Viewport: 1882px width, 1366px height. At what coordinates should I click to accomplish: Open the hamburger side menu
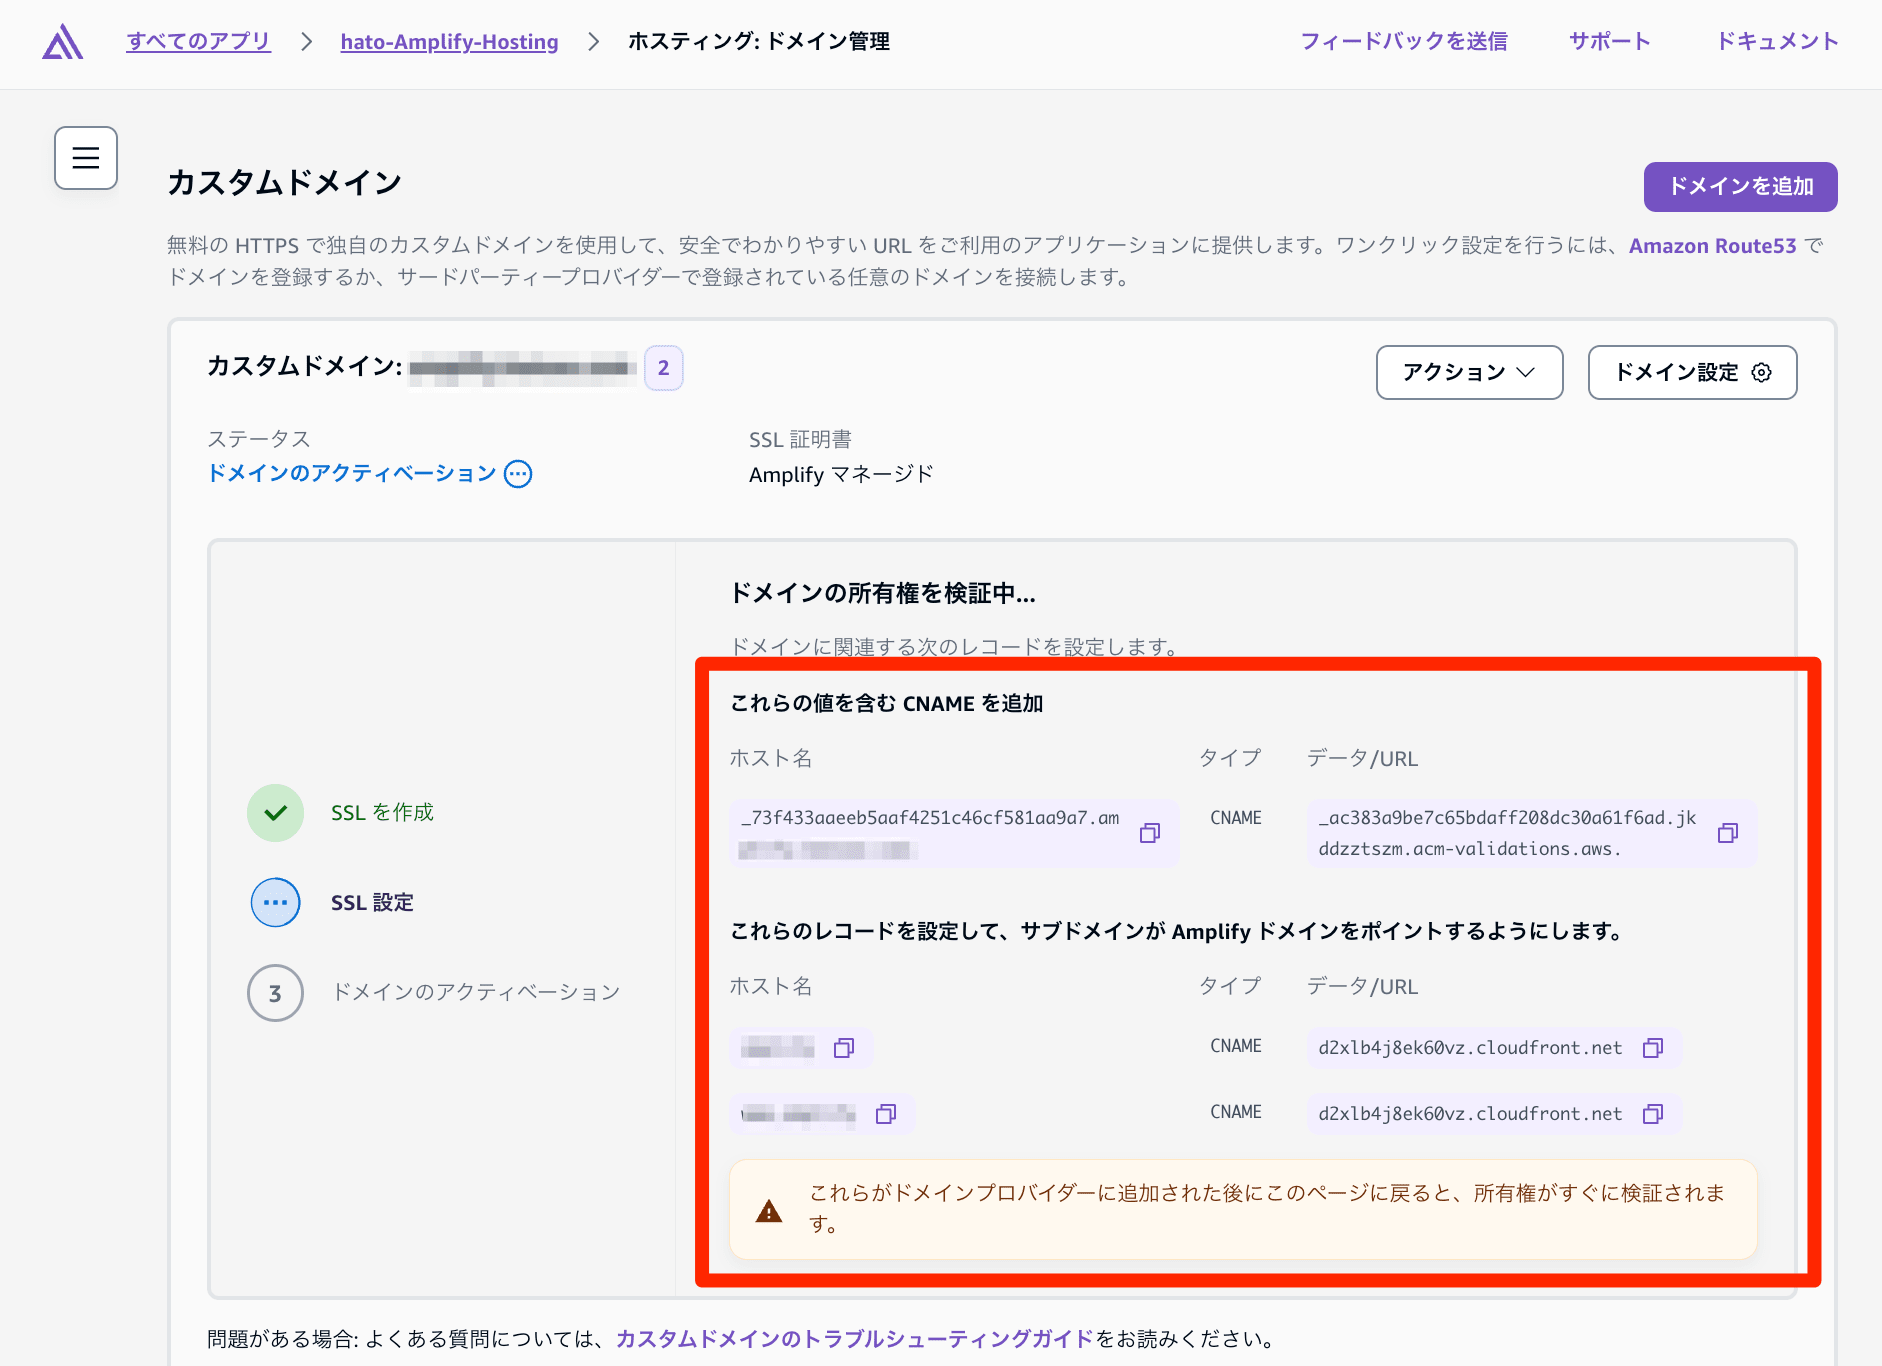pos(86,158)
